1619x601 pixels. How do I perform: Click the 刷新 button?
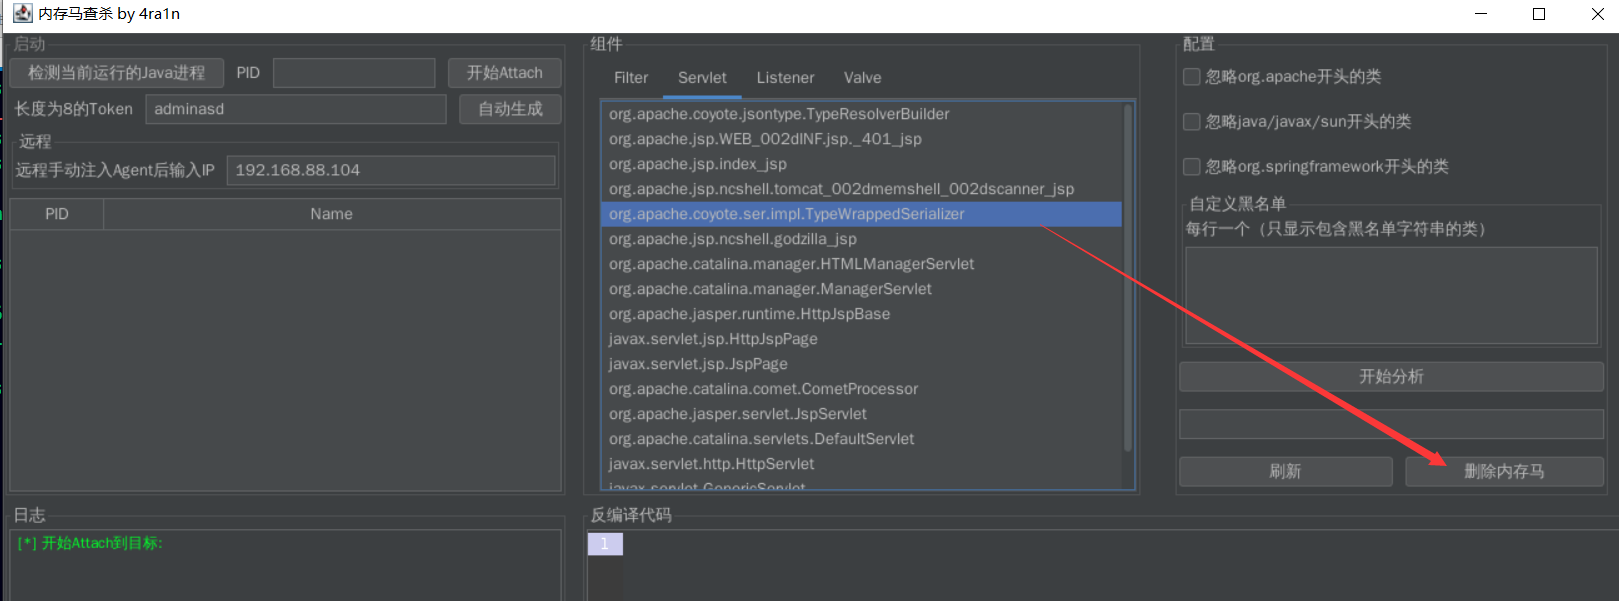tap(1285, 471)
